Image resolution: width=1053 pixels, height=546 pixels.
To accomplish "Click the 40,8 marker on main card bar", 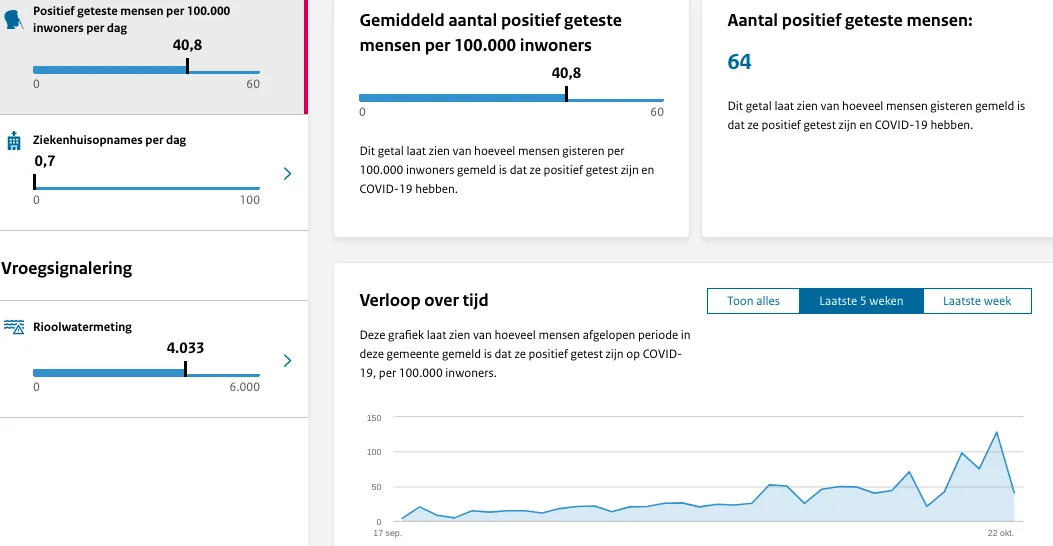I will coord(566,94).
